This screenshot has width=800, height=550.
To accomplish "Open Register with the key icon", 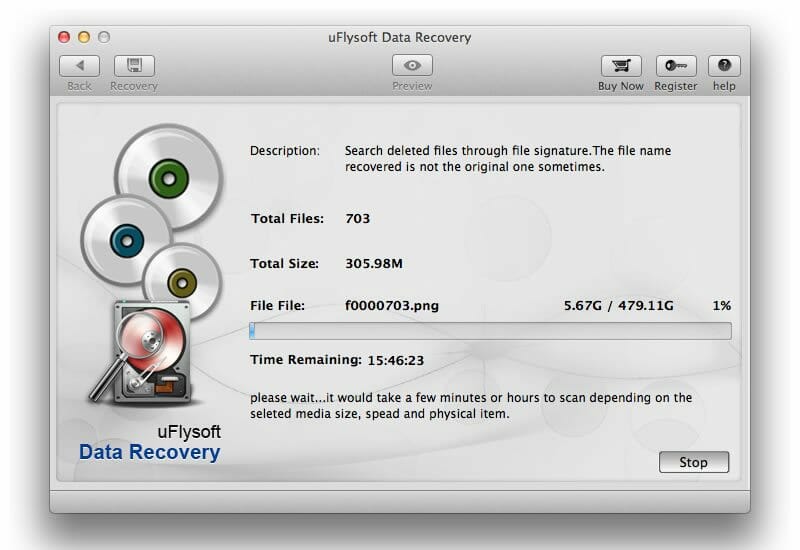I will [x=675, y=66].
